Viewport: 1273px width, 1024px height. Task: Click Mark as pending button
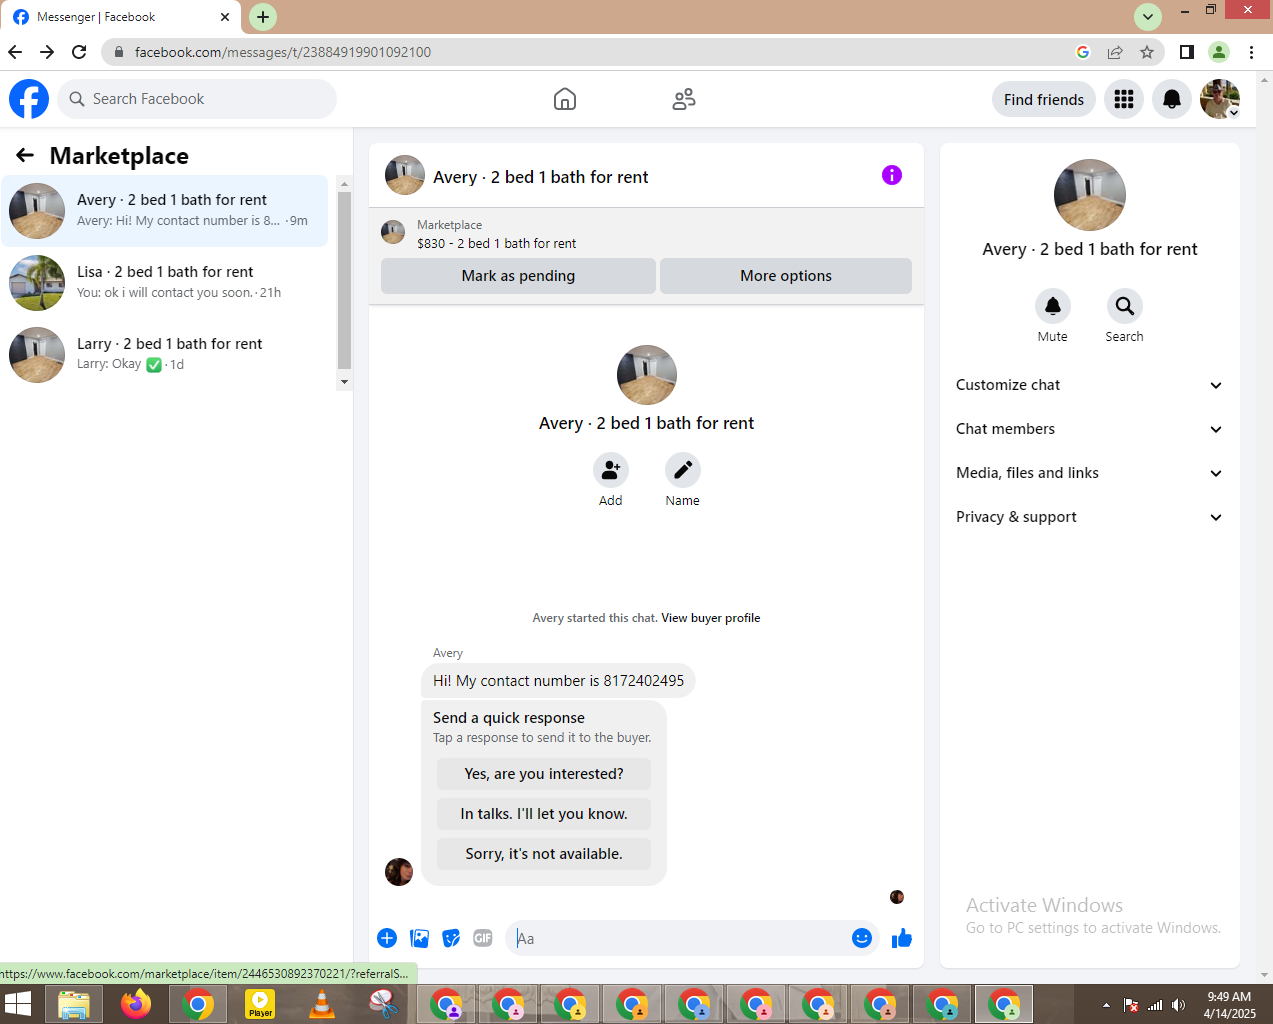point(518,276)
